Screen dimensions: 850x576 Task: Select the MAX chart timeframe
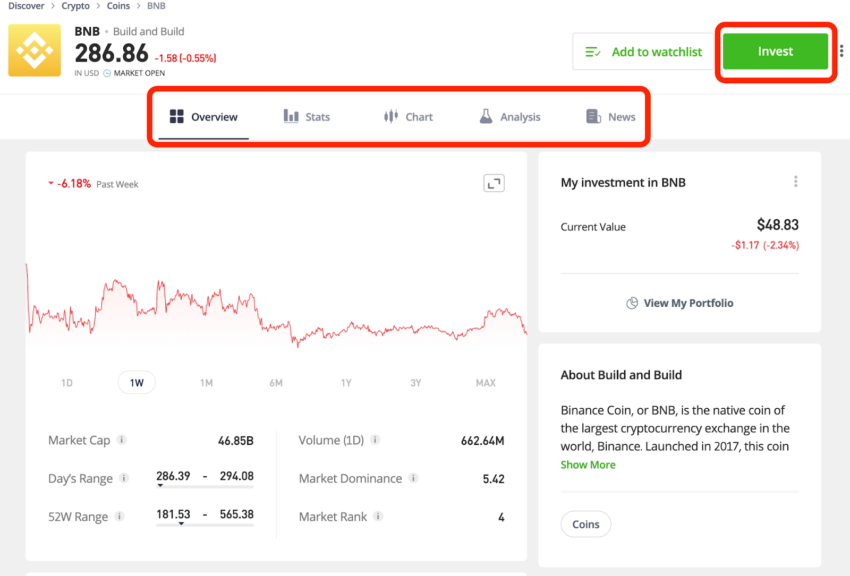485,383
